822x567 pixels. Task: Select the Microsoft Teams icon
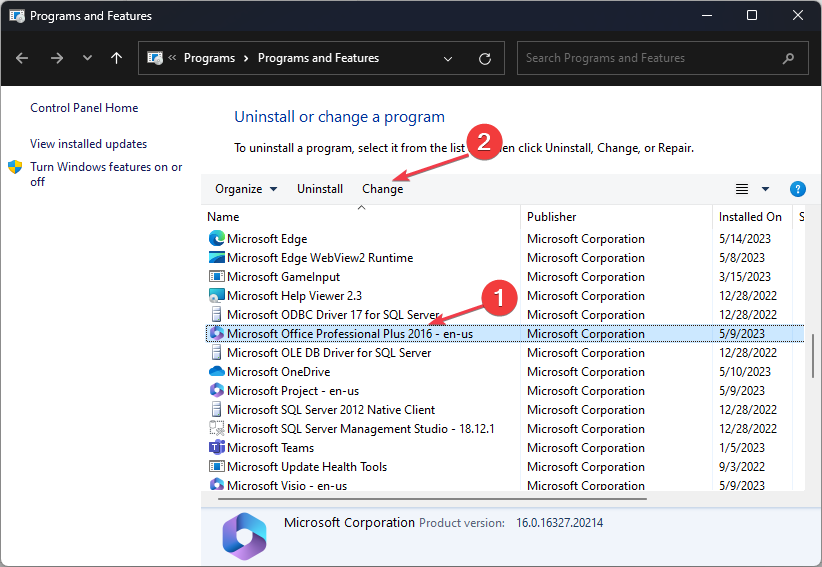tap(217, 448)
